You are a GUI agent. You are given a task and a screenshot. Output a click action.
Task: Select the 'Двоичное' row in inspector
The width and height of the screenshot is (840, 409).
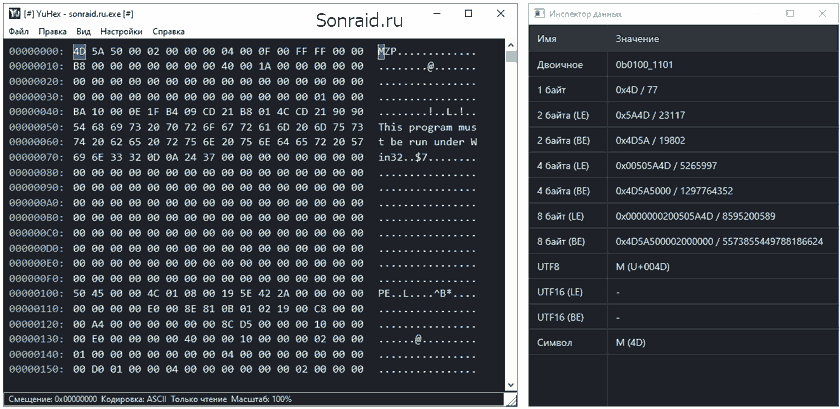[684, 65]
